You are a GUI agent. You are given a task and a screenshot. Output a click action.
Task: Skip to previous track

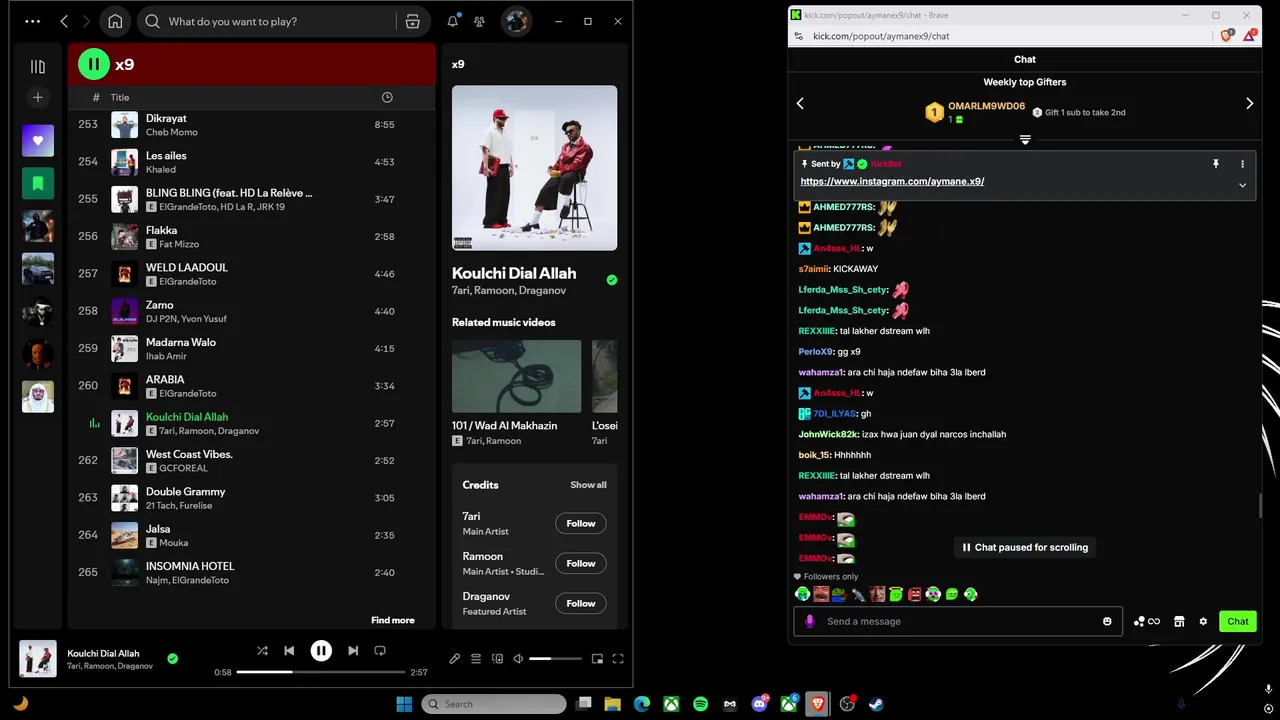[x=289, y=650]
